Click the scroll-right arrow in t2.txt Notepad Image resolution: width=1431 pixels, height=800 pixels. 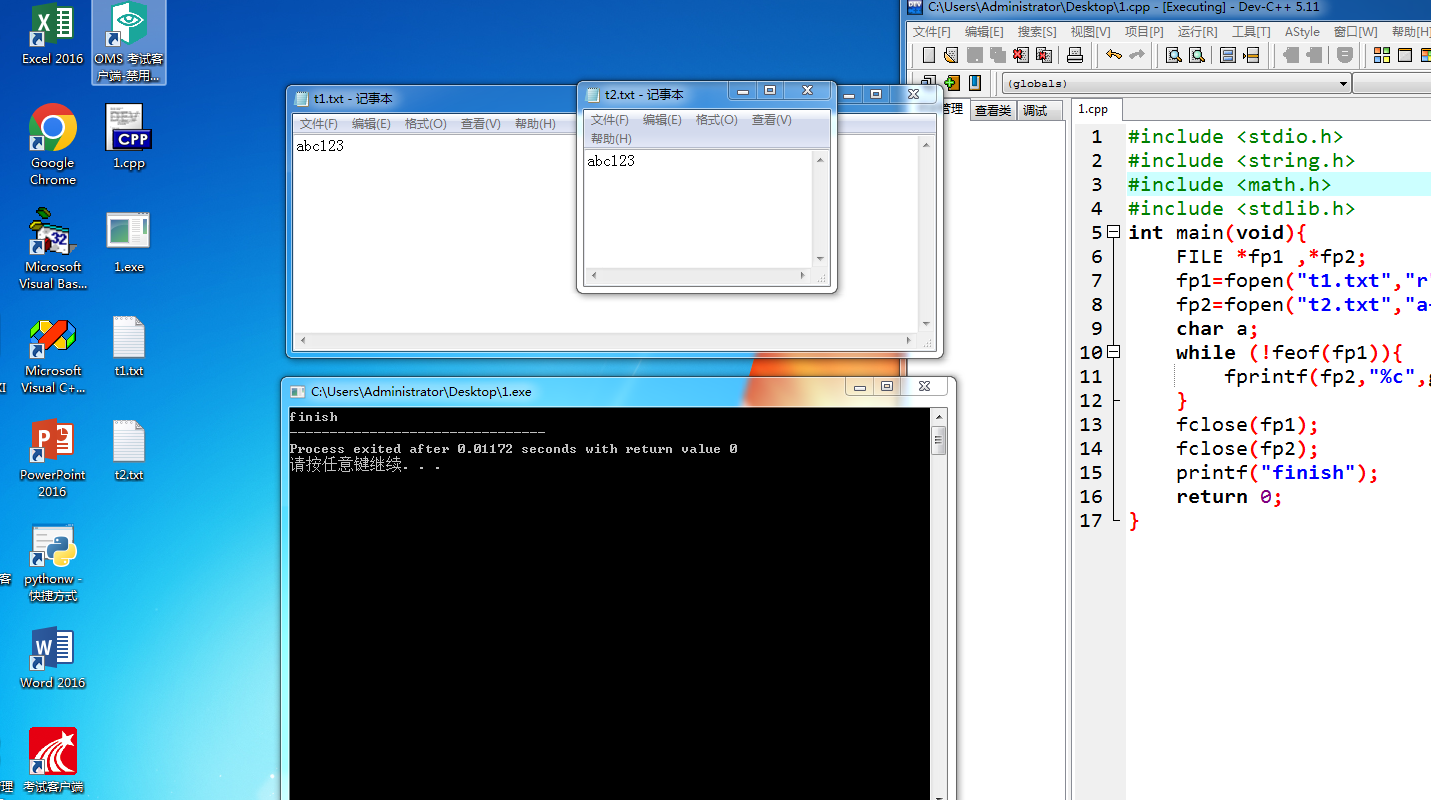coord(803,275)
